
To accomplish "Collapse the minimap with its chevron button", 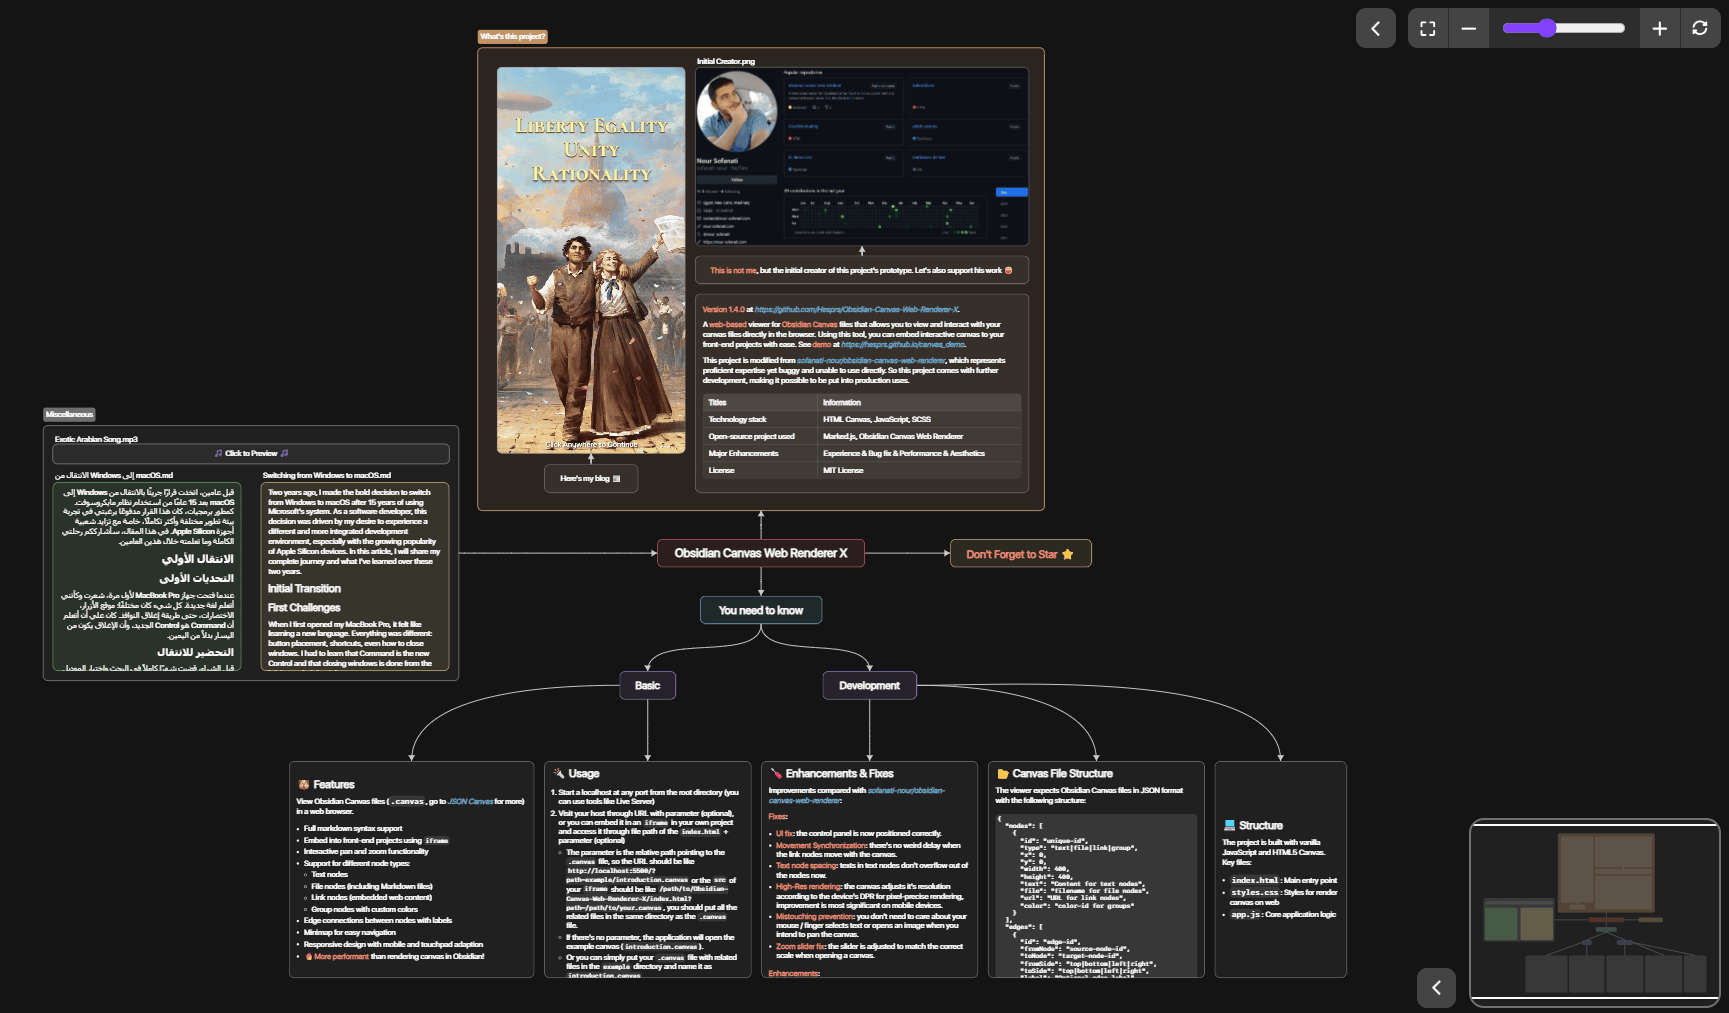I will (x=1436, y=988).
